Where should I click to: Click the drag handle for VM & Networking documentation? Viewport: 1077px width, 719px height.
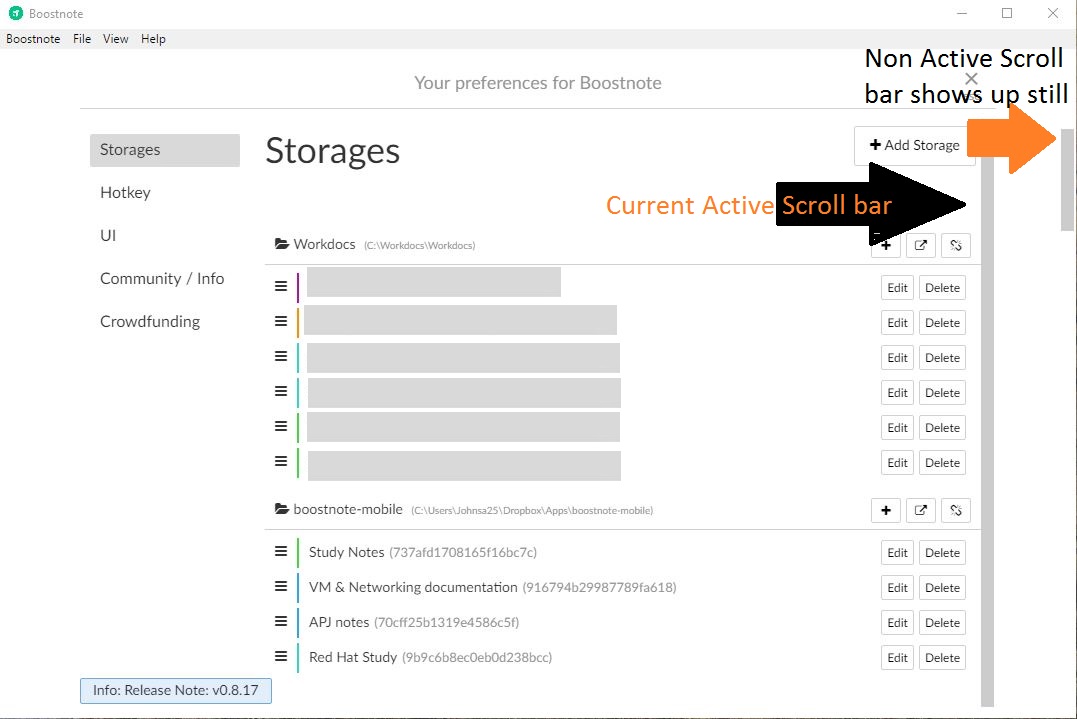click(281, 586)
